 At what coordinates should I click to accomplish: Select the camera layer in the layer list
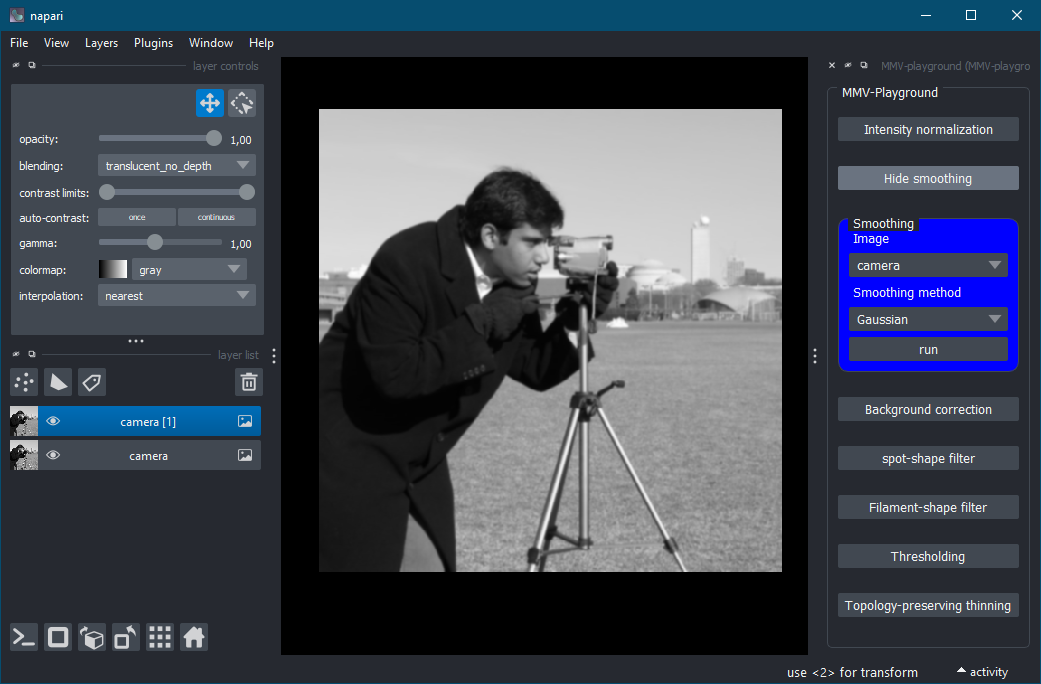tap(148, 455)
